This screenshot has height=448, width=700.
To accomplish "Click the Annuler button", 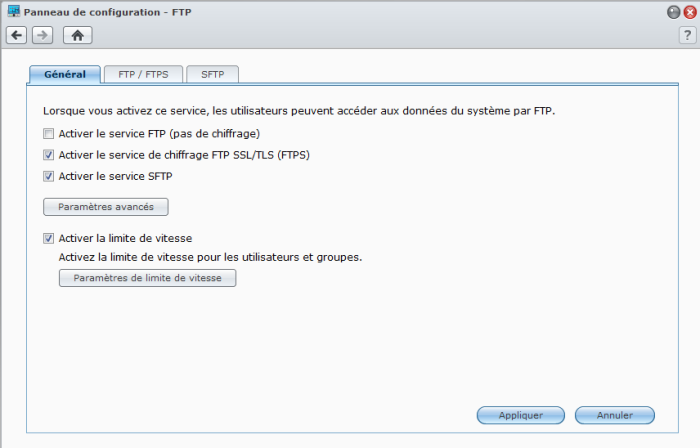I will click(x=615, y=414).
